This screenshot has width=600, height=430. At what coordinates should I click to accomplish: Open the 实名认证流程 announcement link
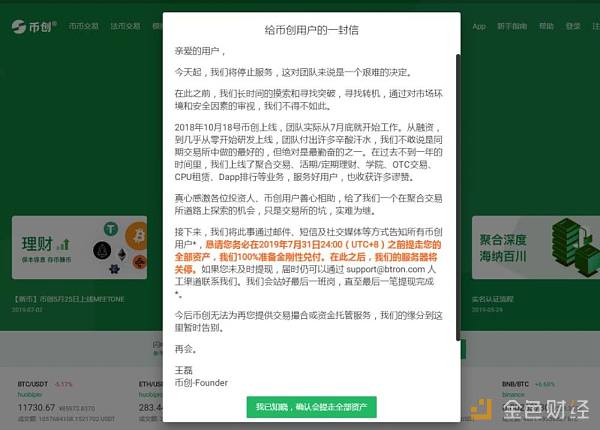[492, 299]
